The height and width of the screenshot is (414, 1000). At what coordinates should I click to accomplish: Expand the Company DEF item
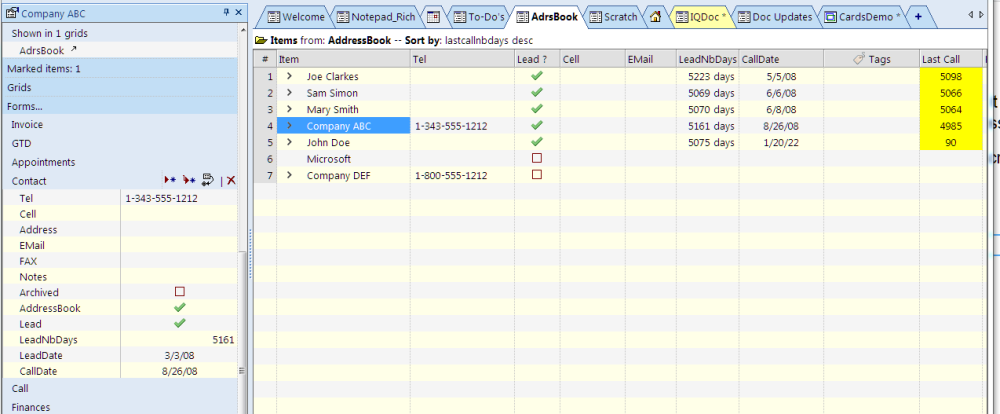point(289,175)
